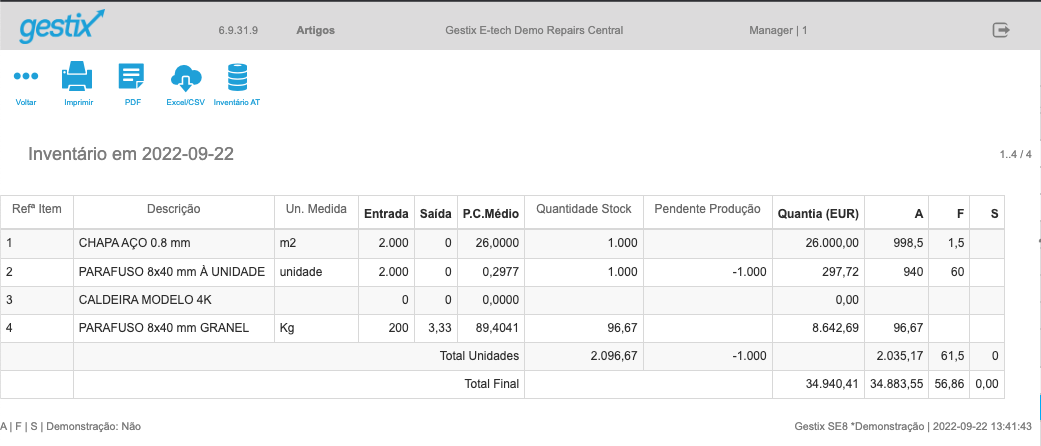Click the Refª Item column header
The width and height of the screenshot is (1041, 446).
tap(37, 209)
